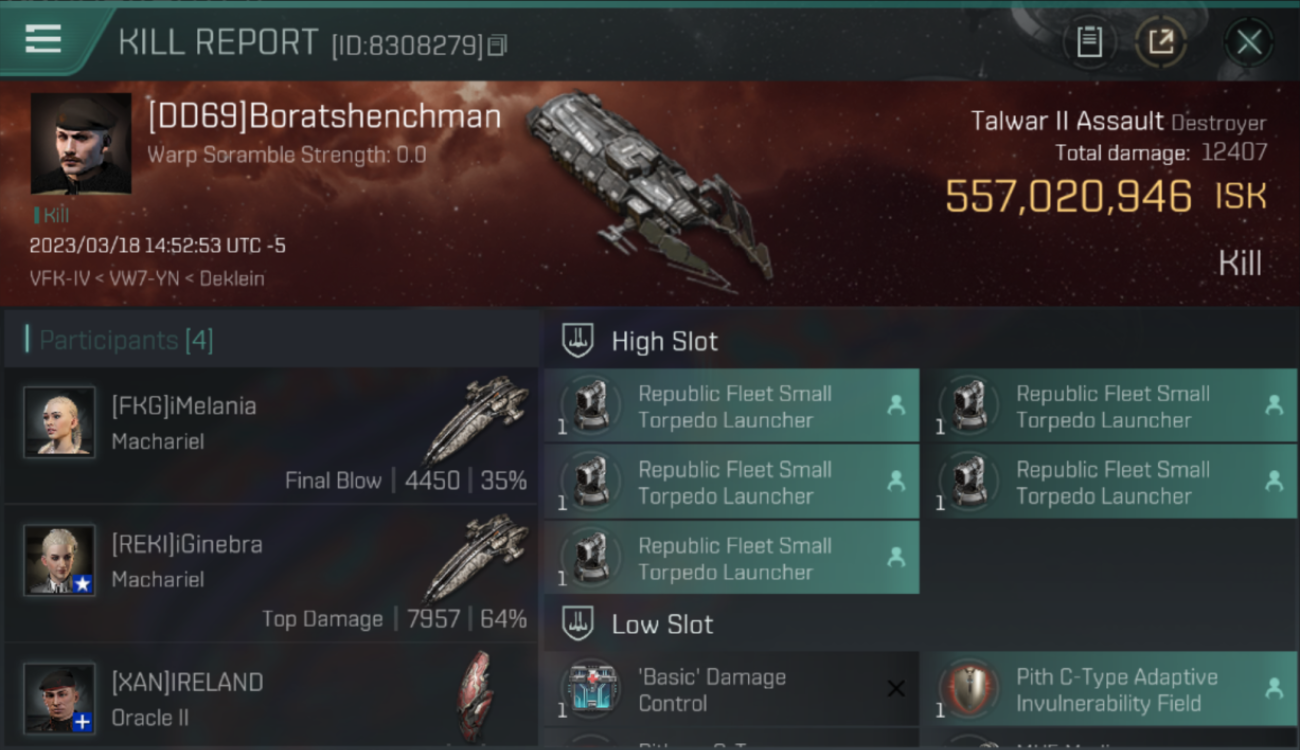View Boratshenchman's character portrait
This screenshot has width=1300, height=750.
(x=81, y=143)
